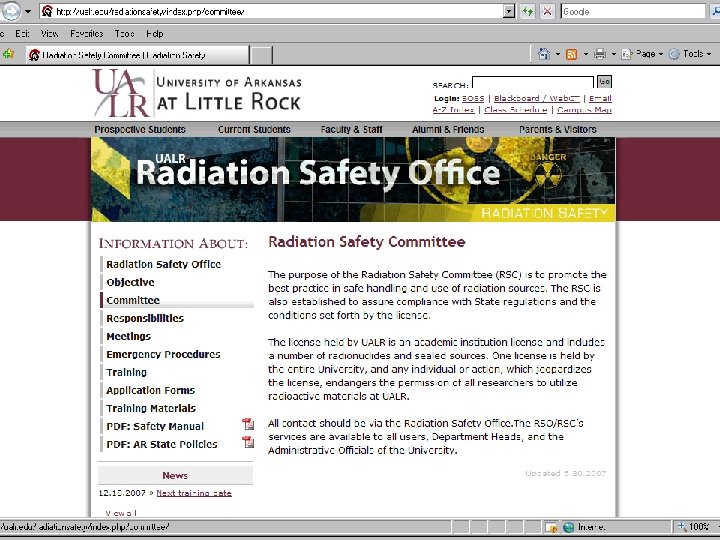
Task: Open the Application Forms sidebar link
Action: 151,390
